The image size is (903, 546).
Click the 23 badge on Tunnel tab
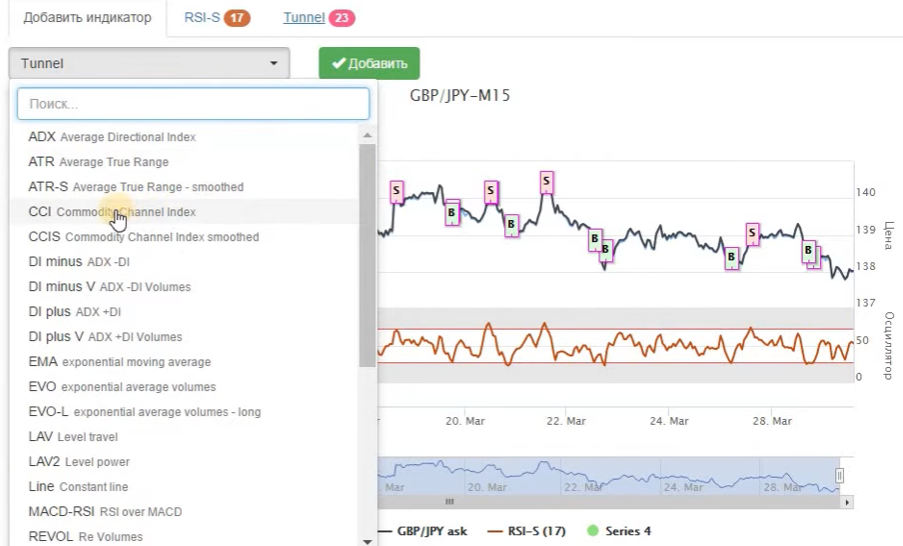342,18
